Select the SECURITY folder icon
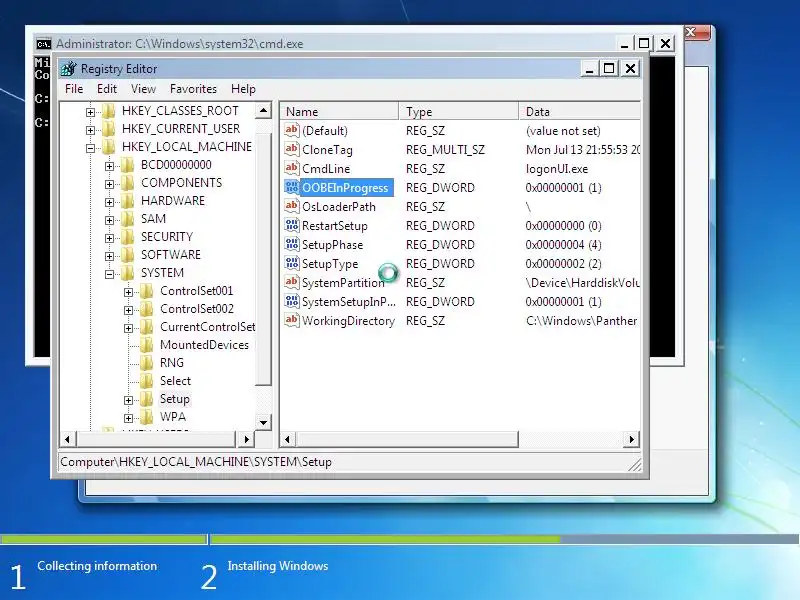Screen dimensions: 800x600 (x=128, y=237)
